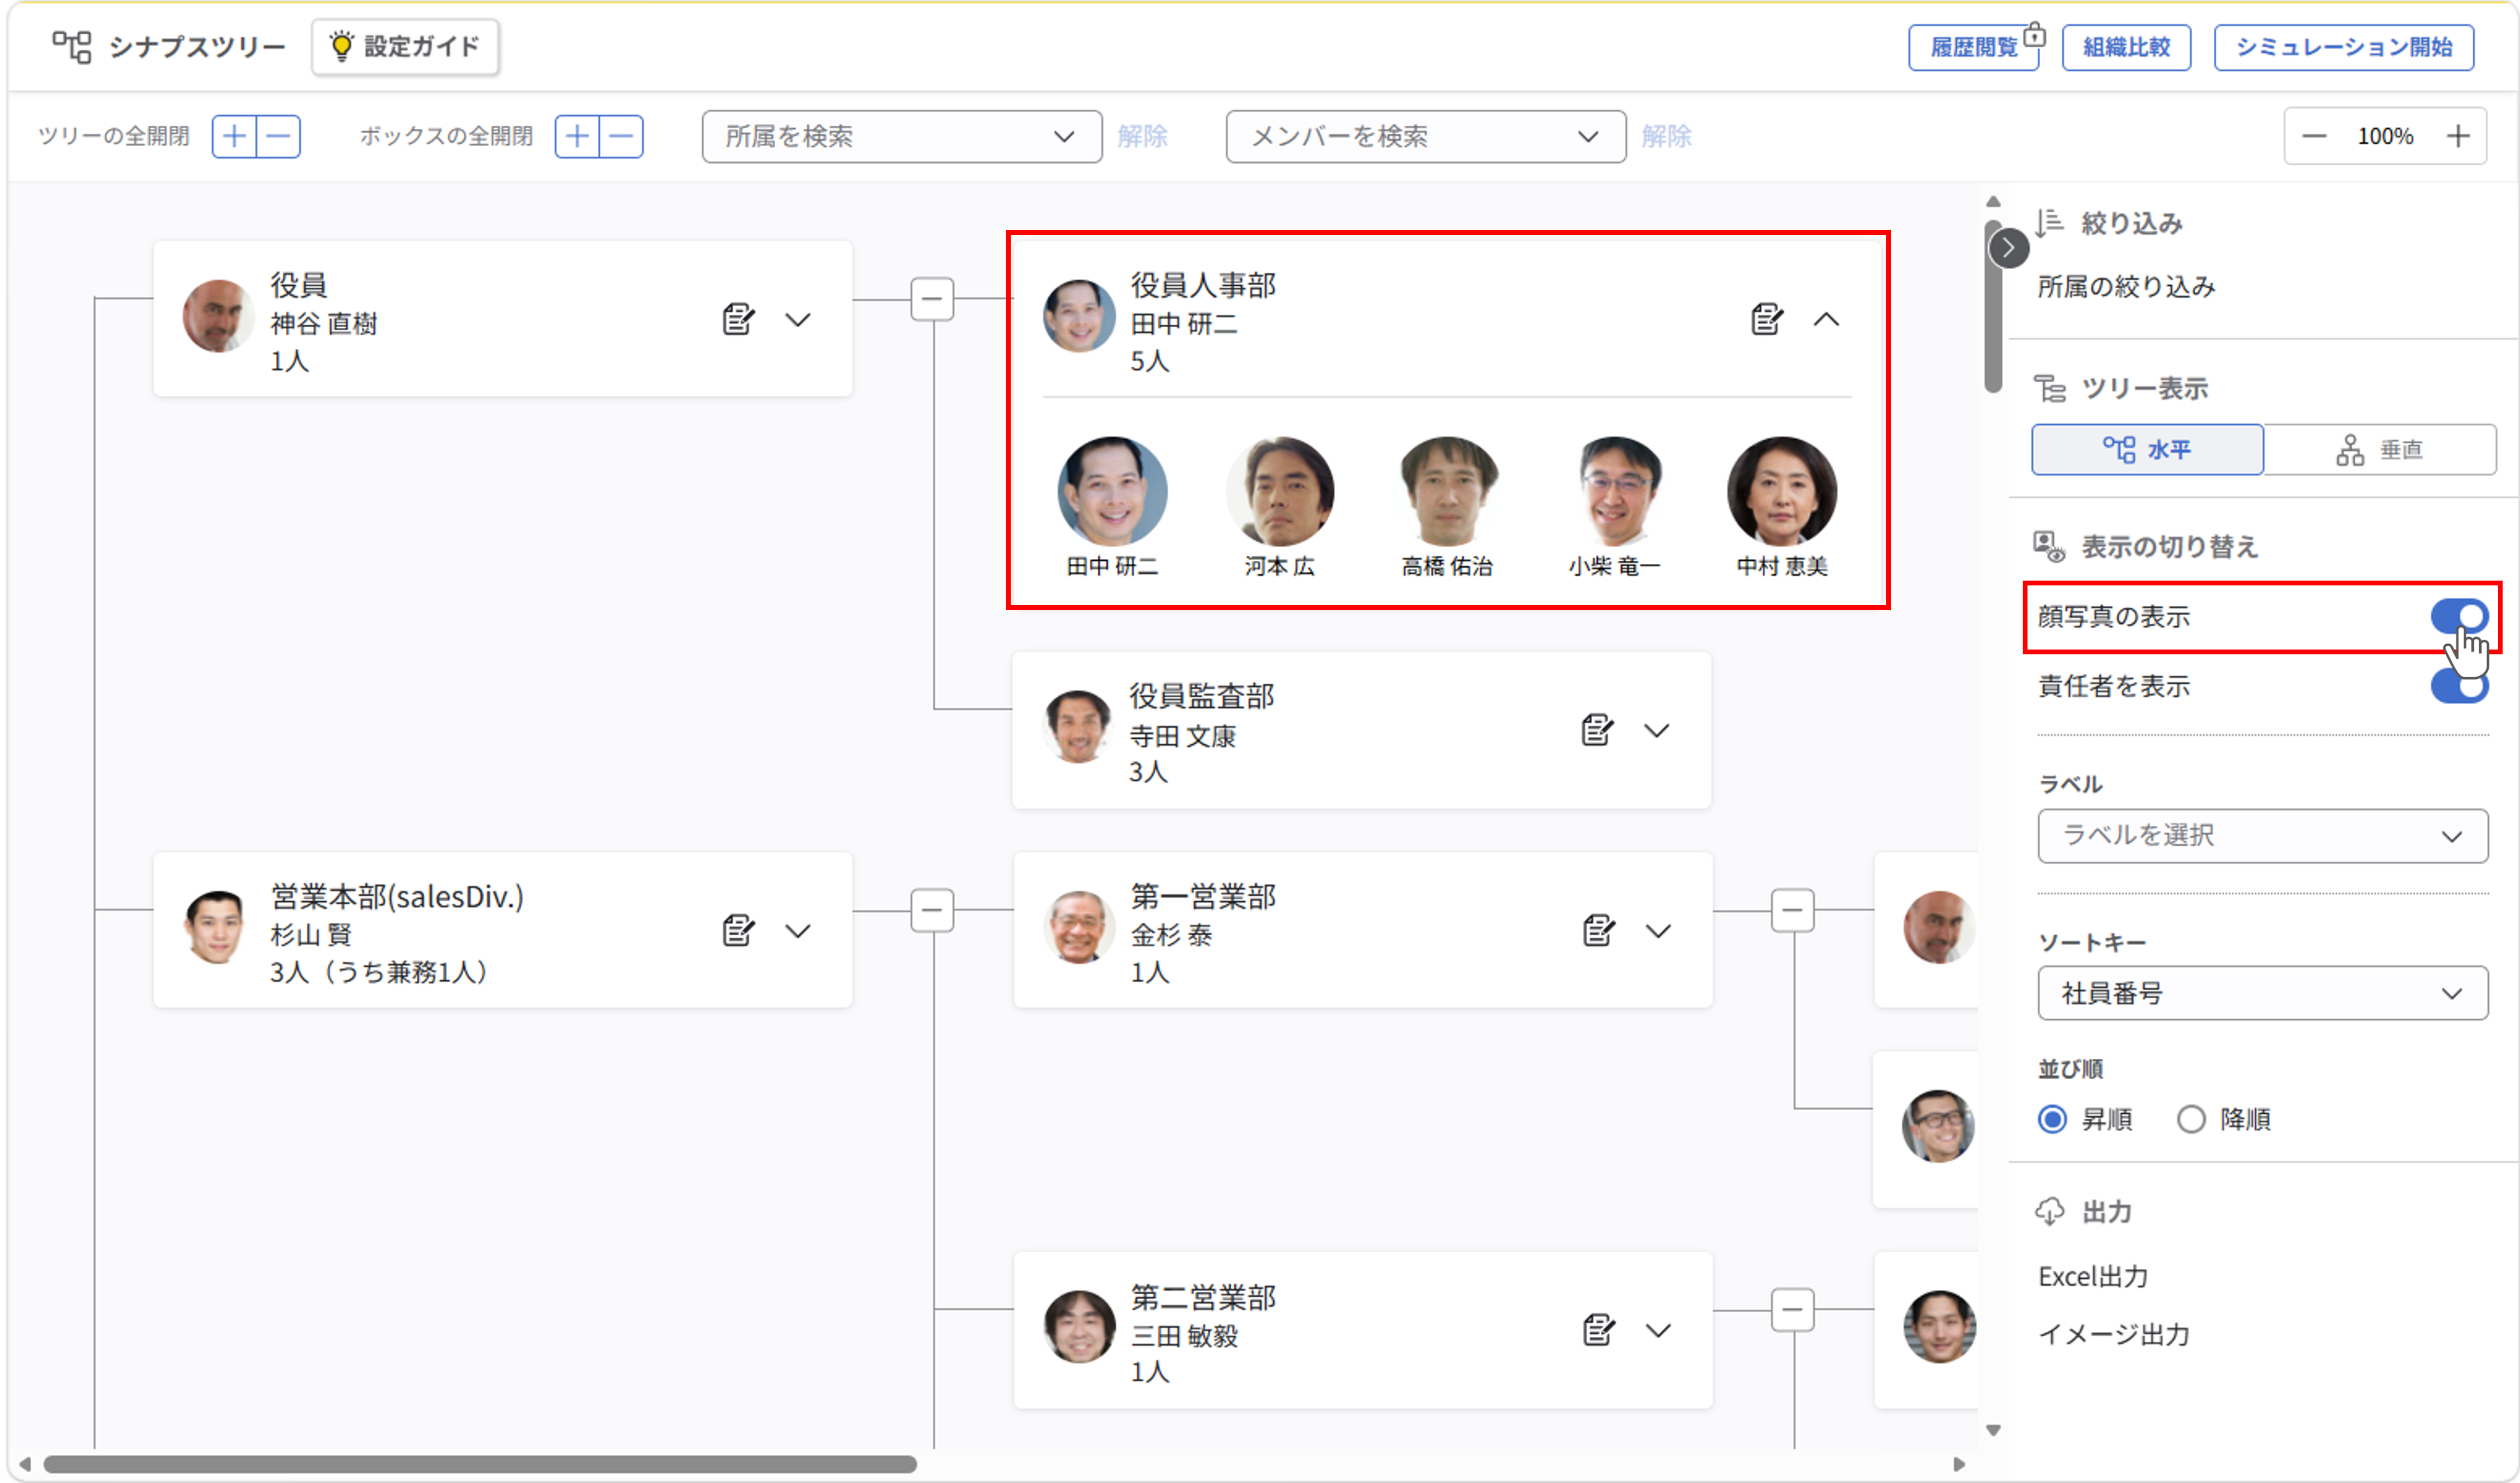Open edit icon on 第一営業部 box
The height and width of the screenshot is (1483, 2520).
(1598, 931)
